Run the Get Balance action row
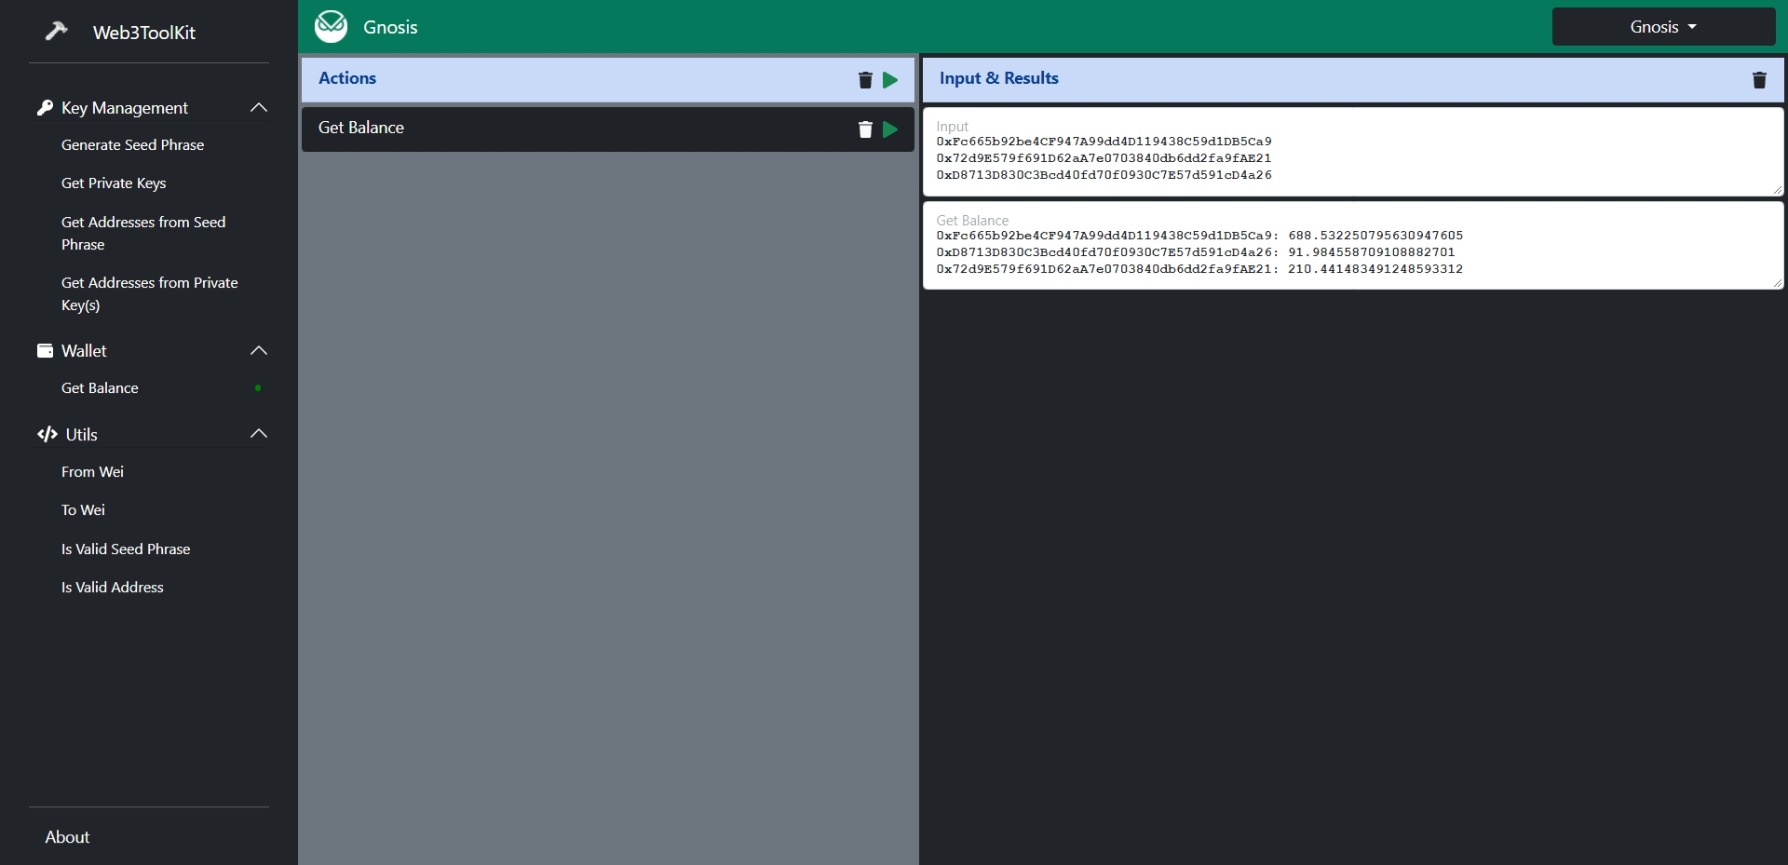 pos(890,129)
